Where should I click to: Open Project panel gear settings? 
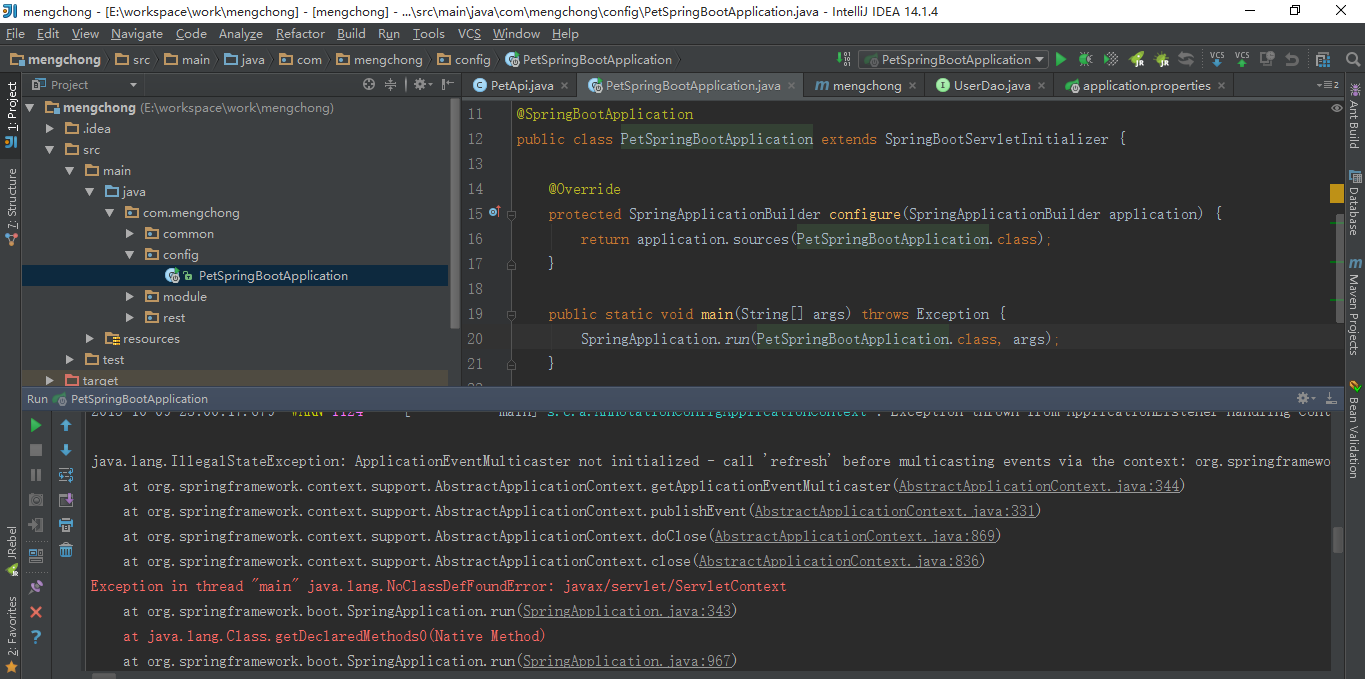pyautogui.click(x=422, y=85)
